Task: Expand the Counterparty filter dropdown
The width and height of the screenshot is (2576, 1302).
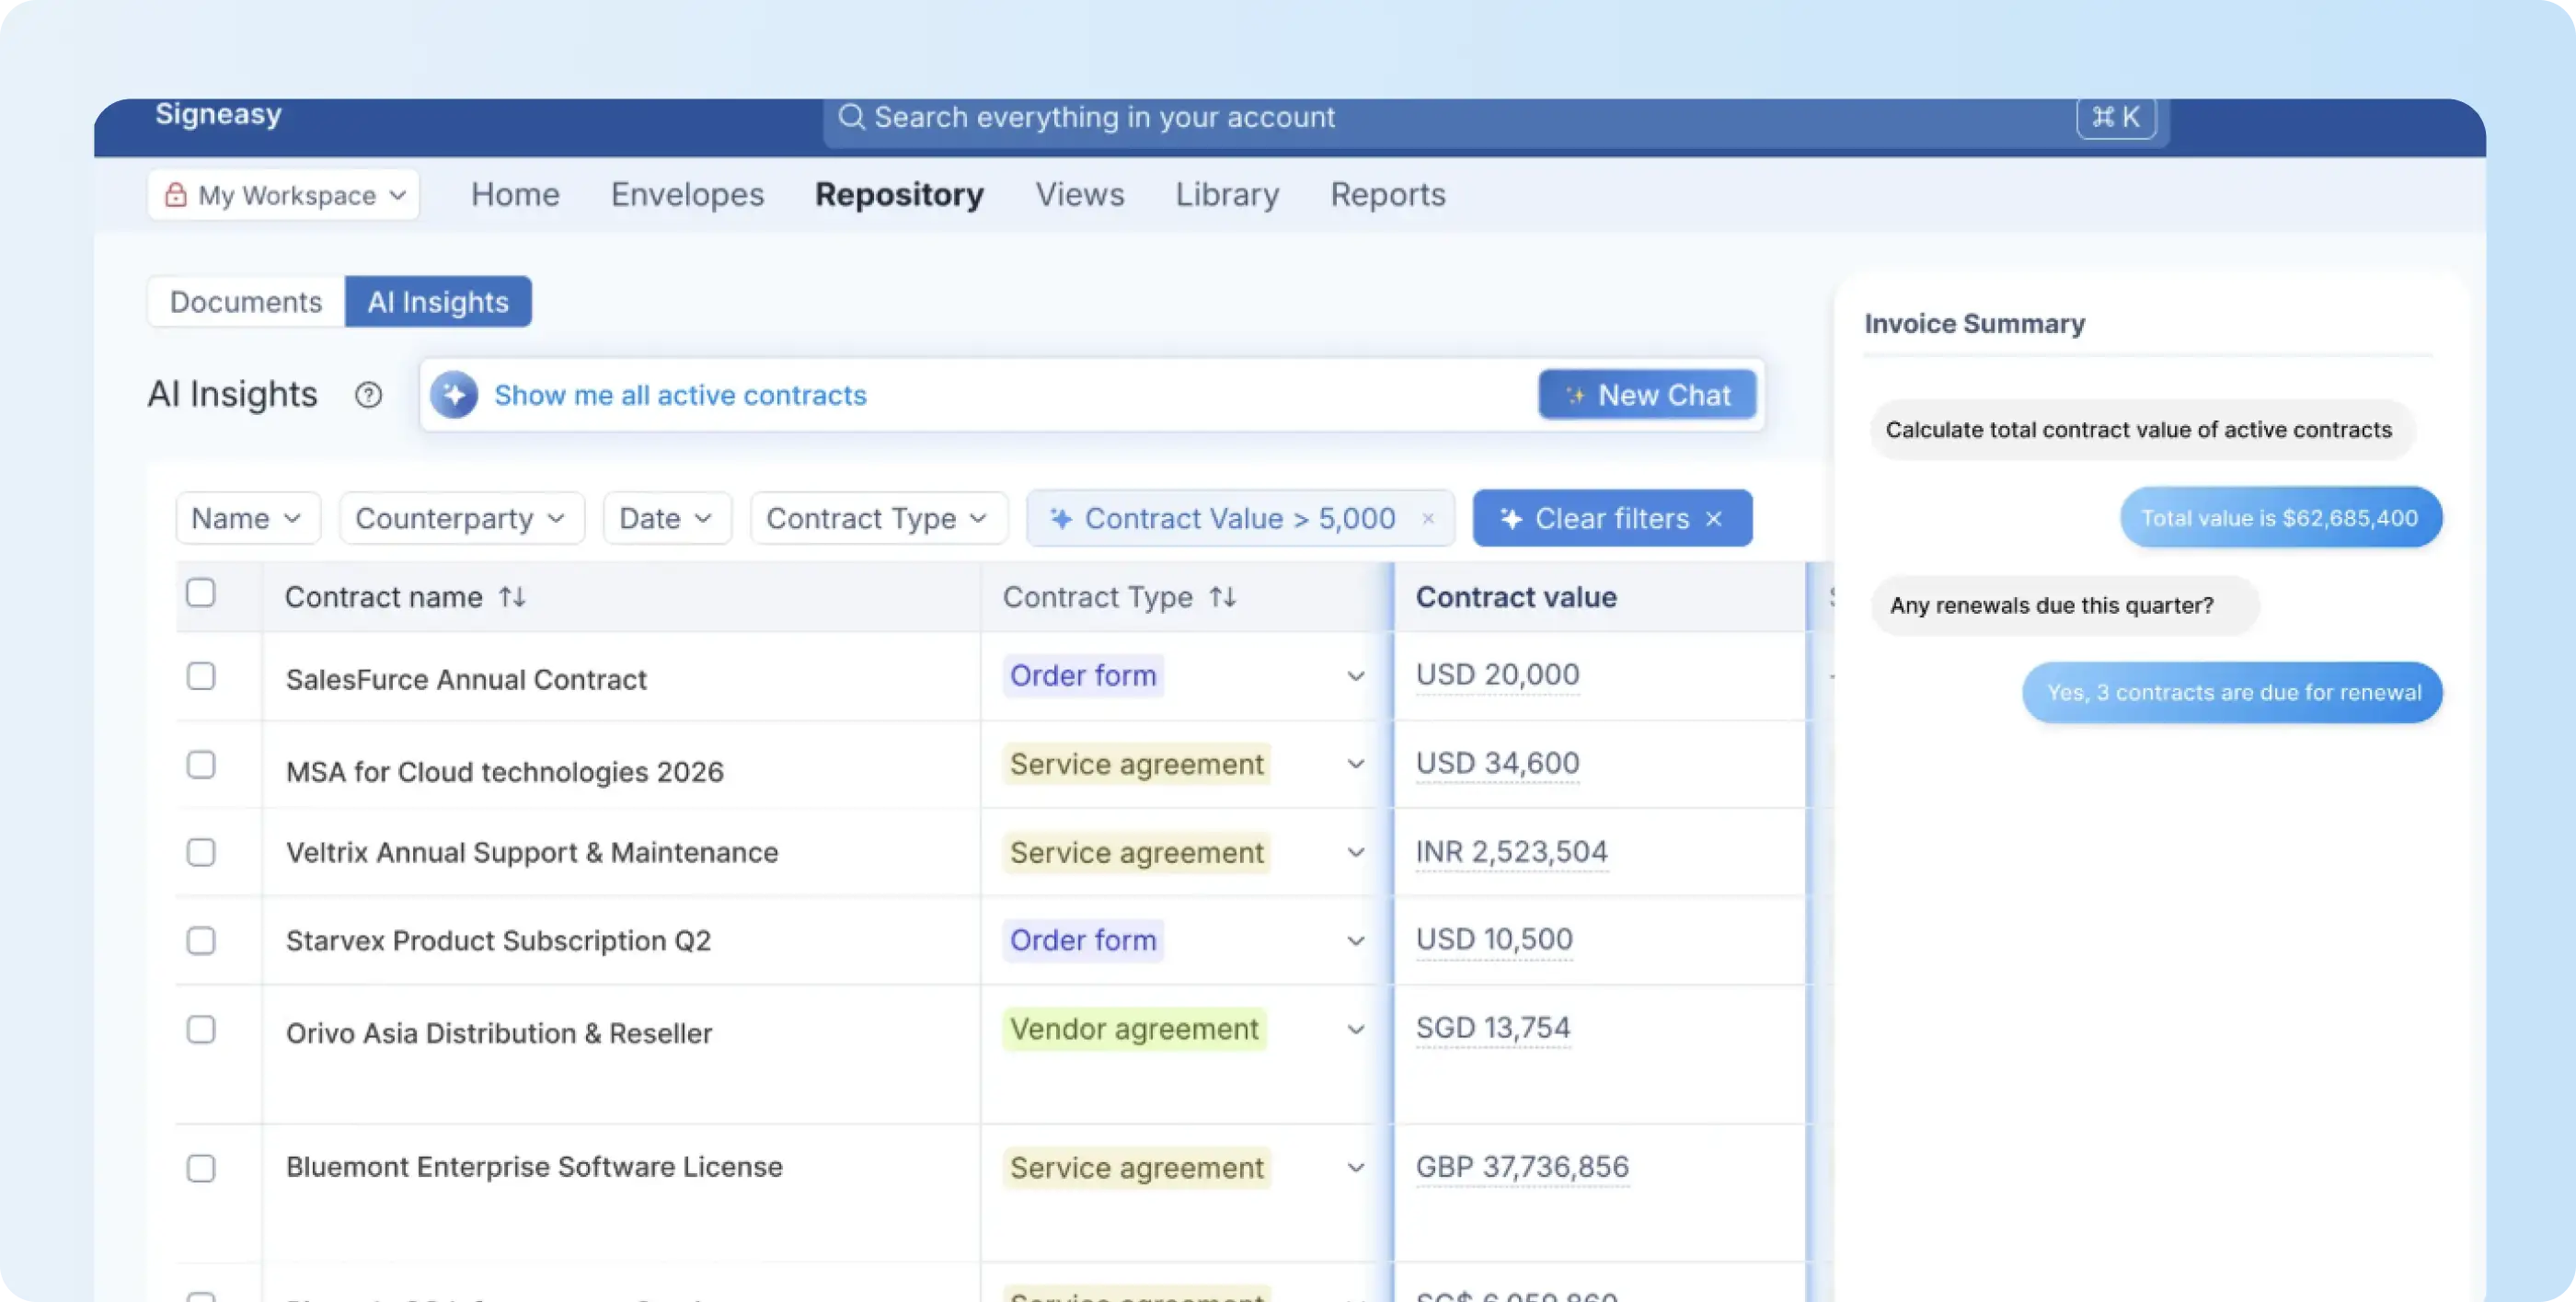Action: (461, 518)
